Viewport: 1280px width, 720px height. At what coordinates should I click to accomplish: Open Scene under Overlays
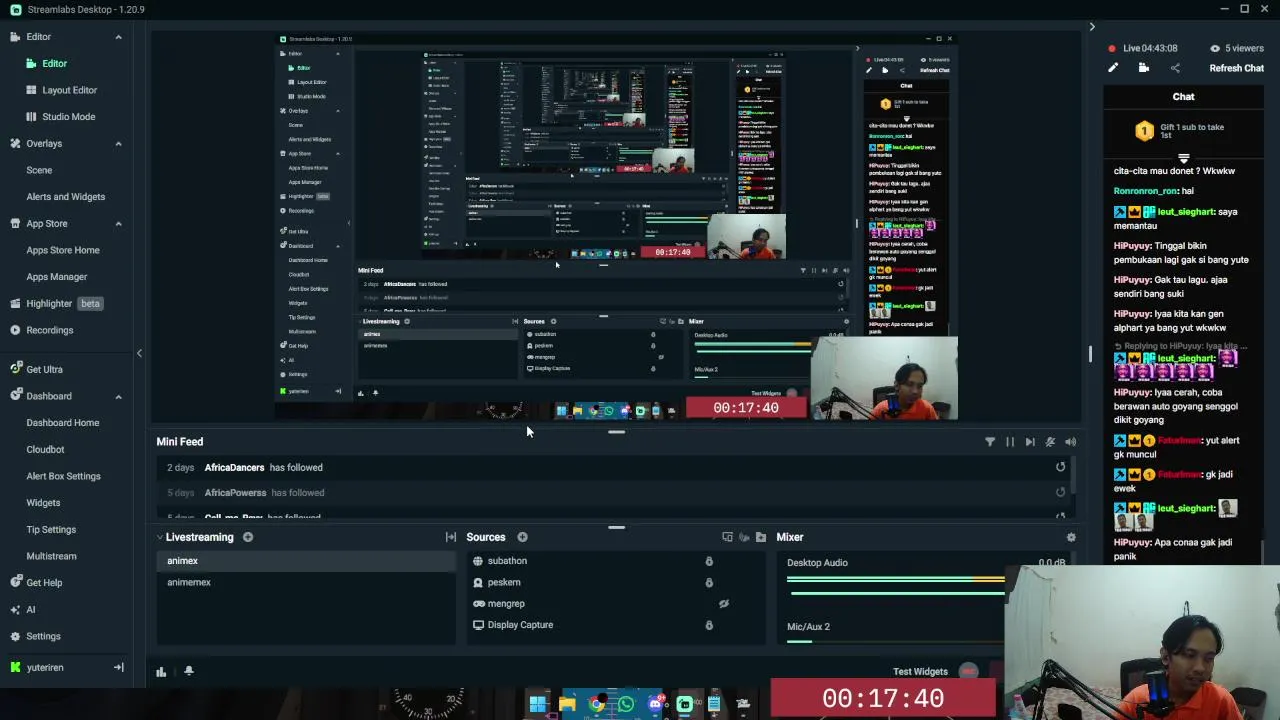pyautogui.click(x=39, y=170)
